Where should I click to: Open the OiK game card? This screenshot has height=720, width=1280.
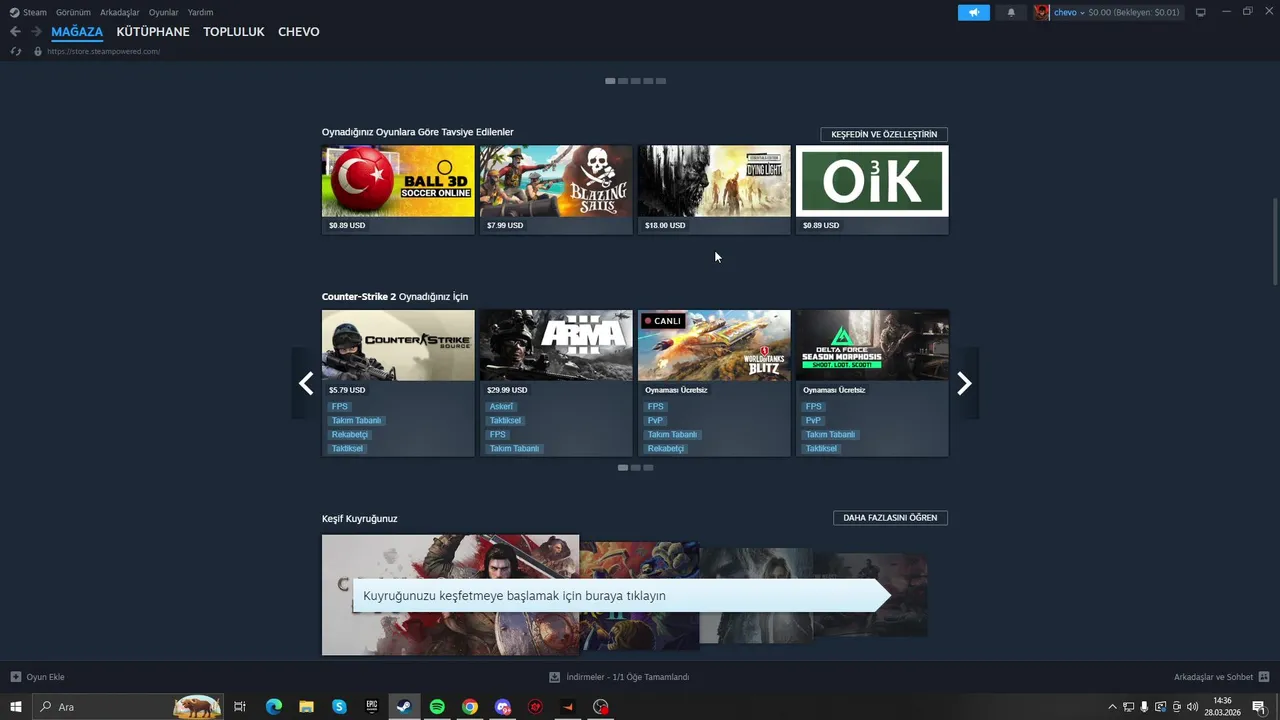click(872, 190)
